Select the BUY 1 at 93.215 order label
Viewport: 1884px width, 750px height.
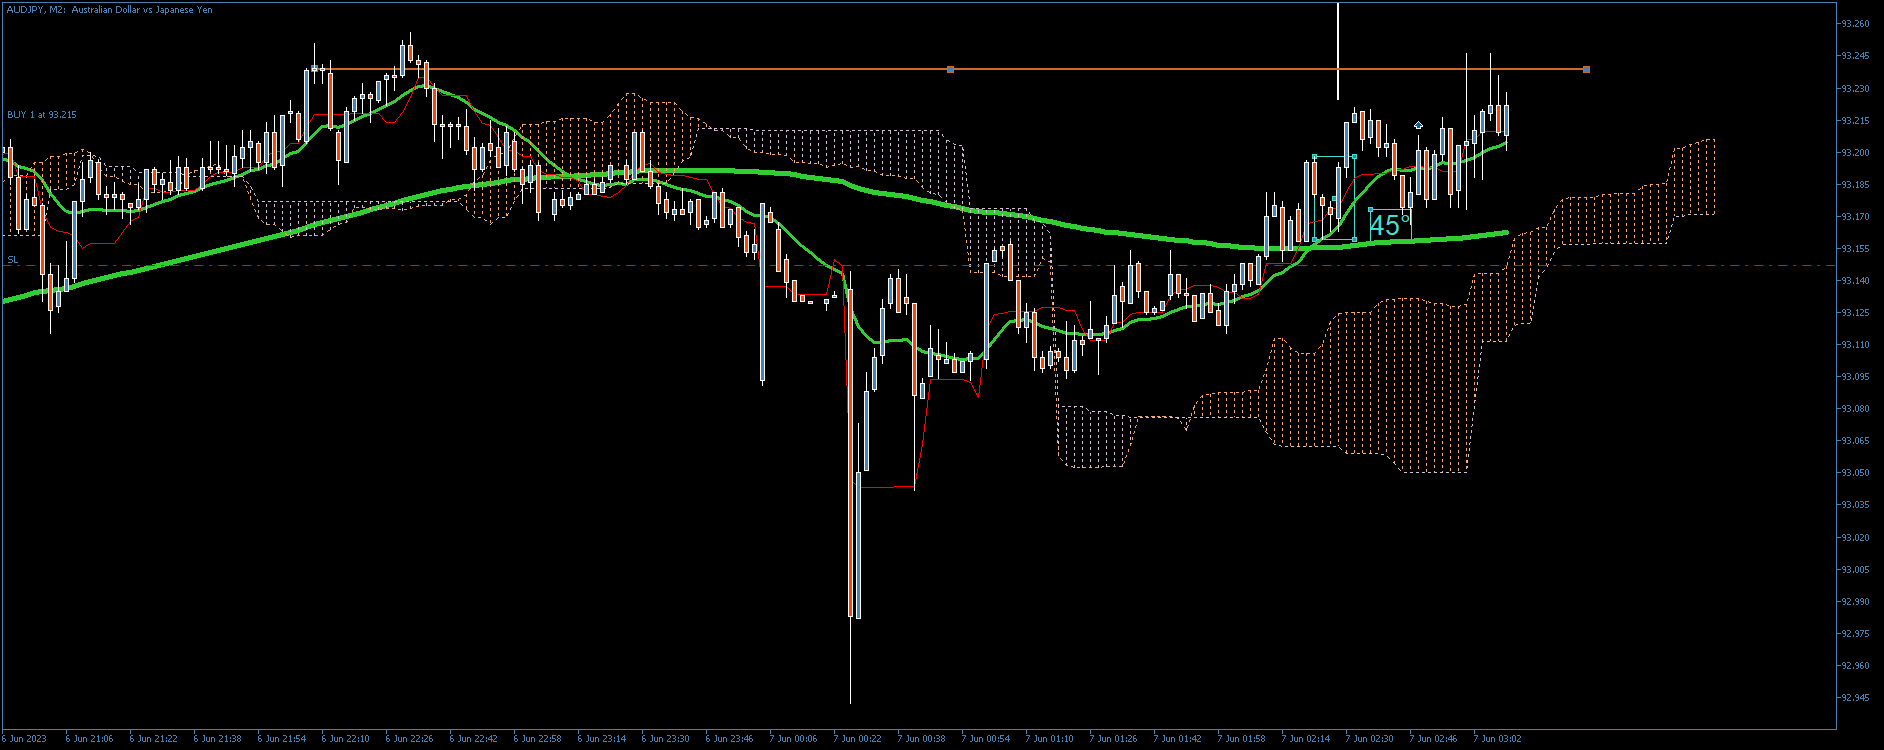[42, 115]
